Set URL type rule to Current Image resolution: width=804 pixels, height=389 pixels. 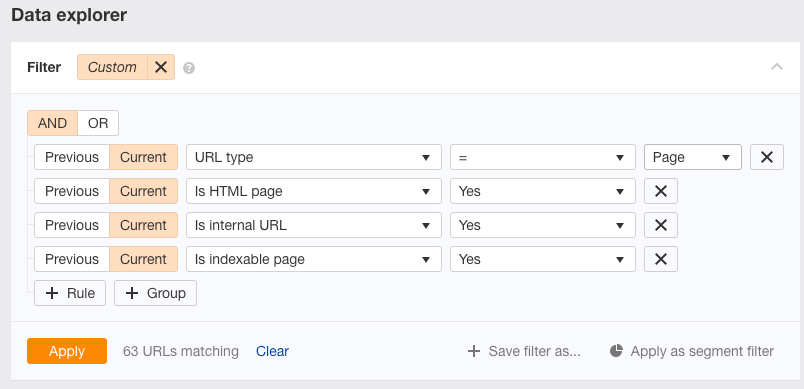tap(144, 157)
